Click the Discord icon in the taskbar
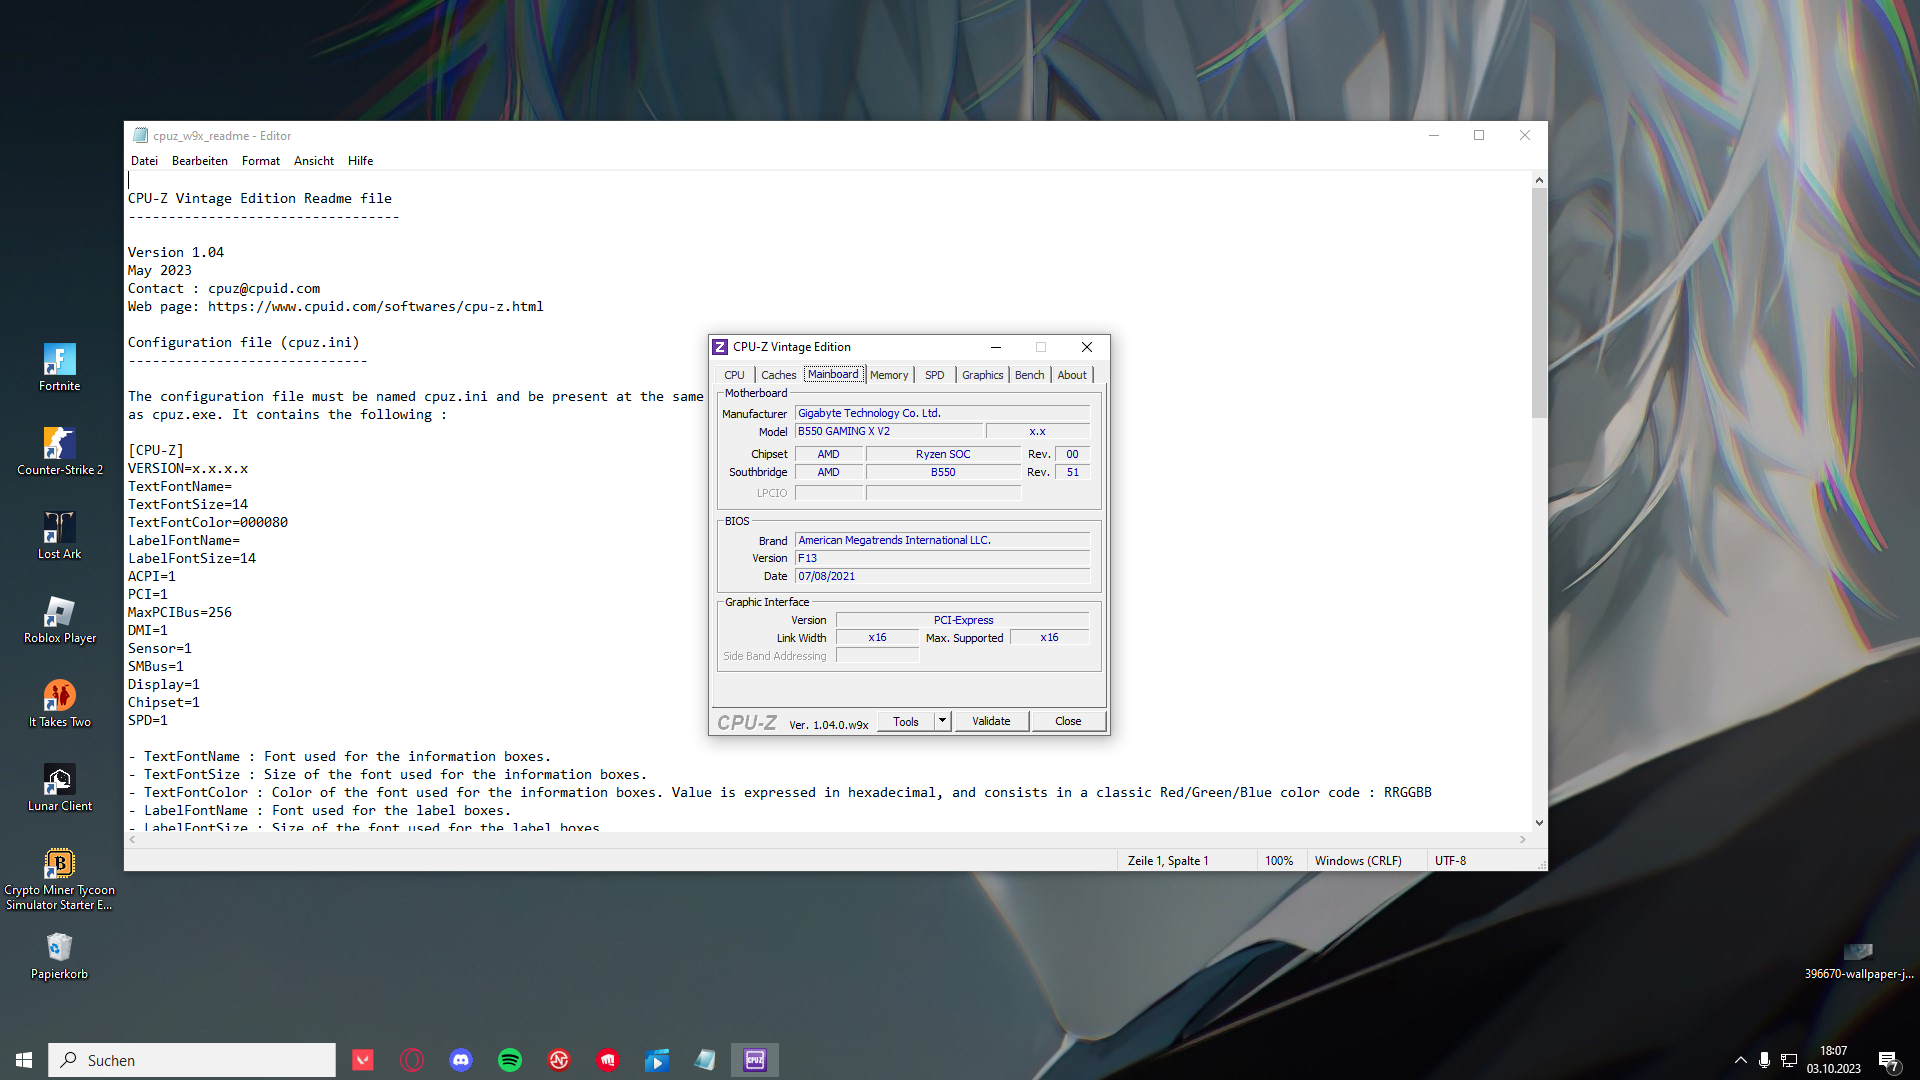Viewport: 1920px width, 1080px height. pyautogui.click(x=461, y=1060)
